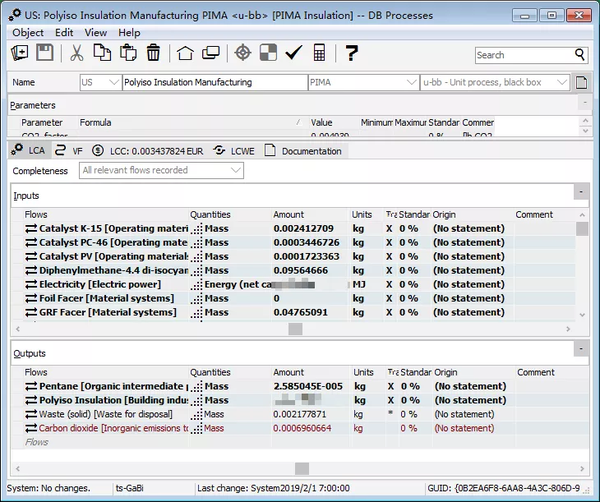
Task: Save the process with the floppy icon
Action: coord(45,52)
